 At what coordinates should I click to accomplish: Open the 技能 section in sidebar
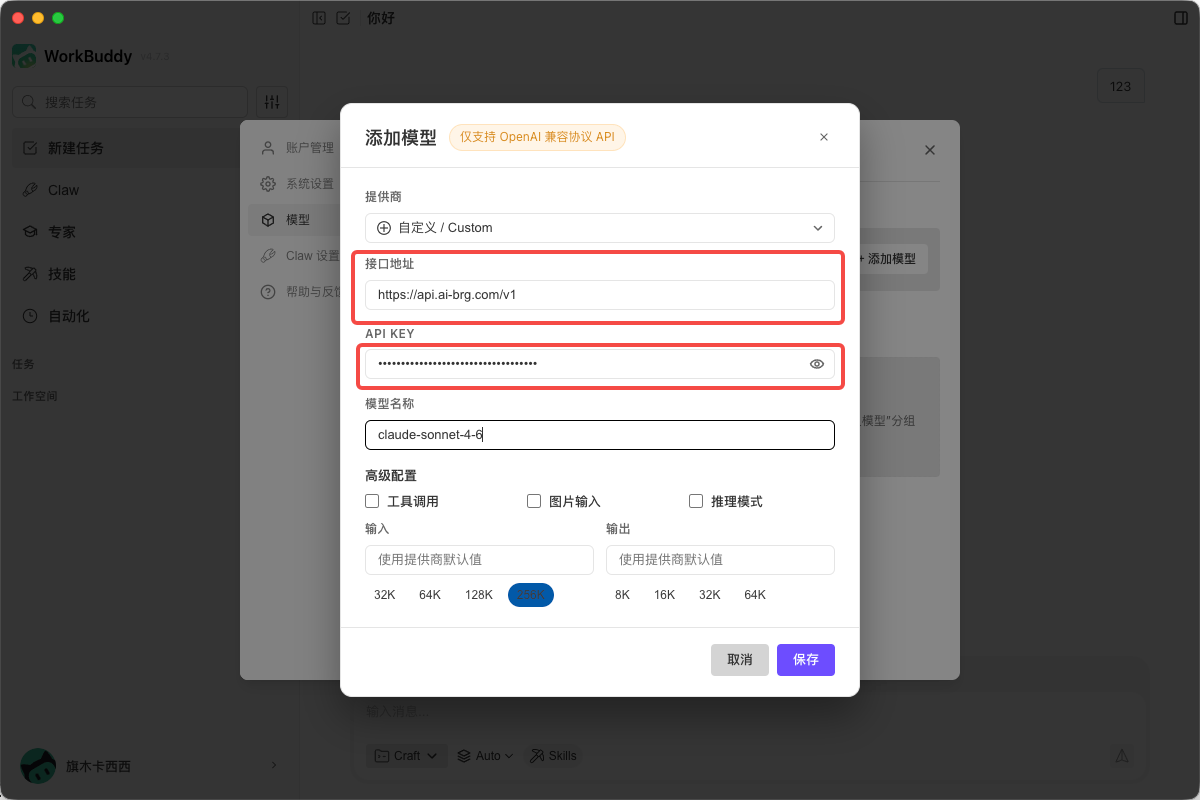click(x=60, y=273)
